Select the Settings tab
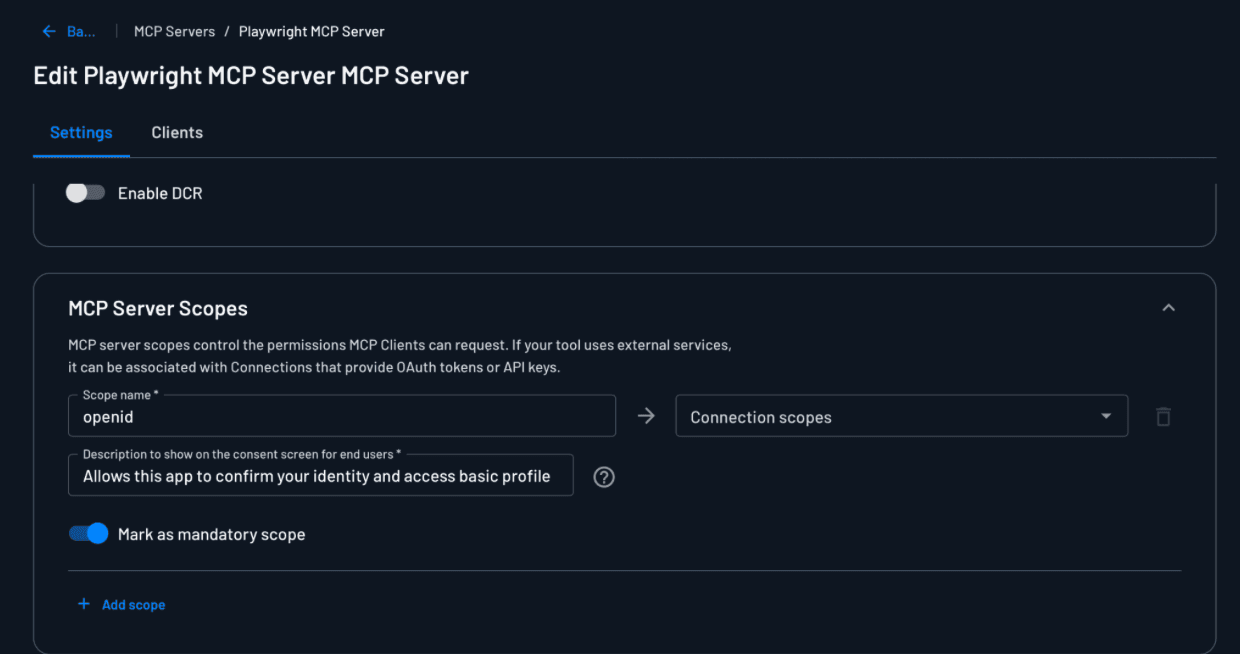The image size is (1240, 654). (x=81, y=132)
